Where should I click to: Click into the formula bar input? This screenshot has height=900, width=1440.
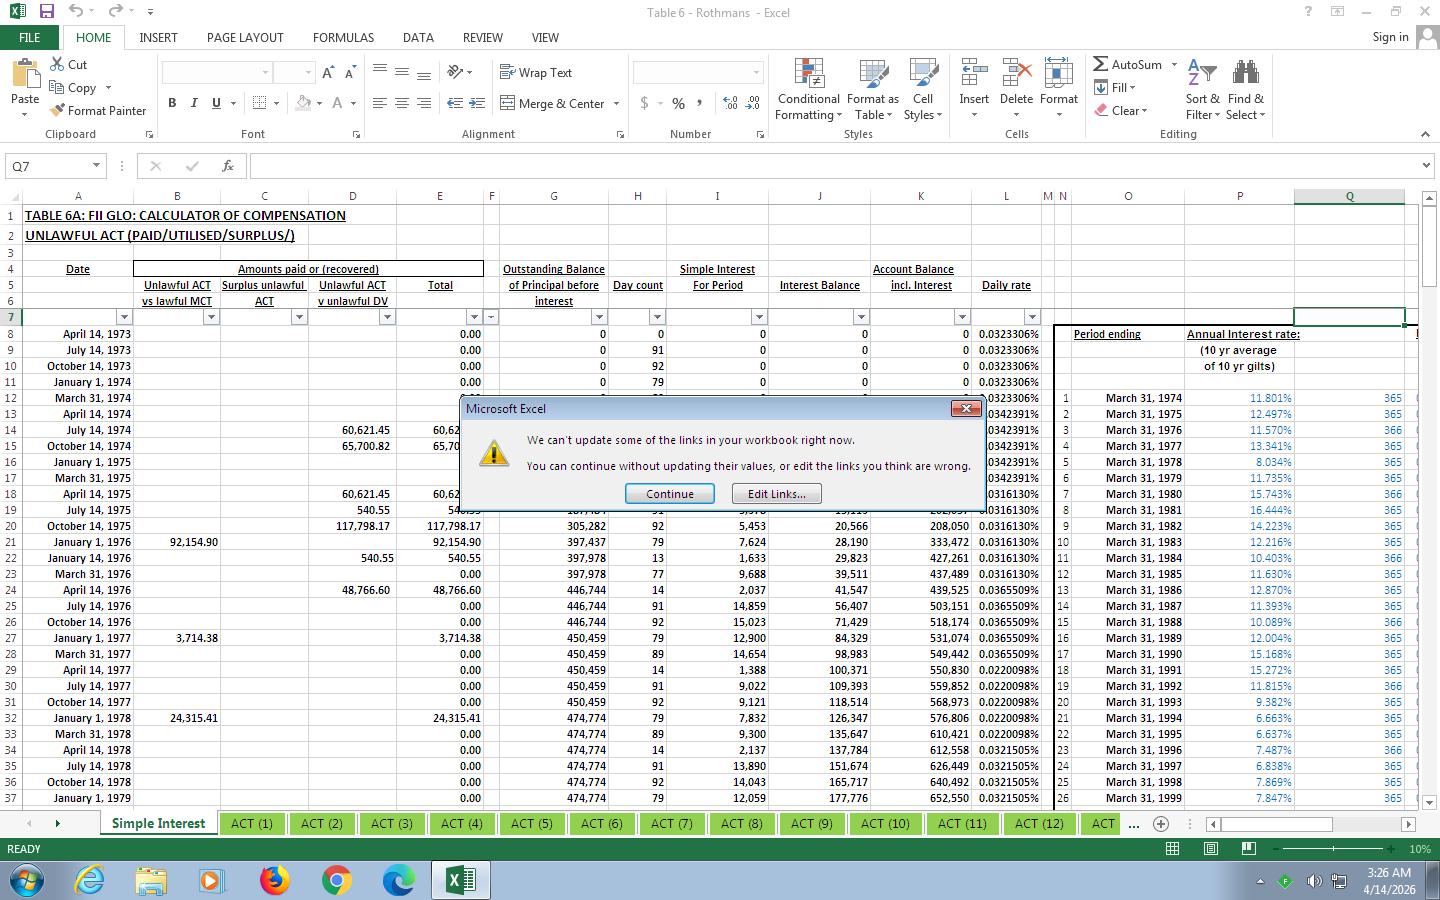(x=830, y=166)
